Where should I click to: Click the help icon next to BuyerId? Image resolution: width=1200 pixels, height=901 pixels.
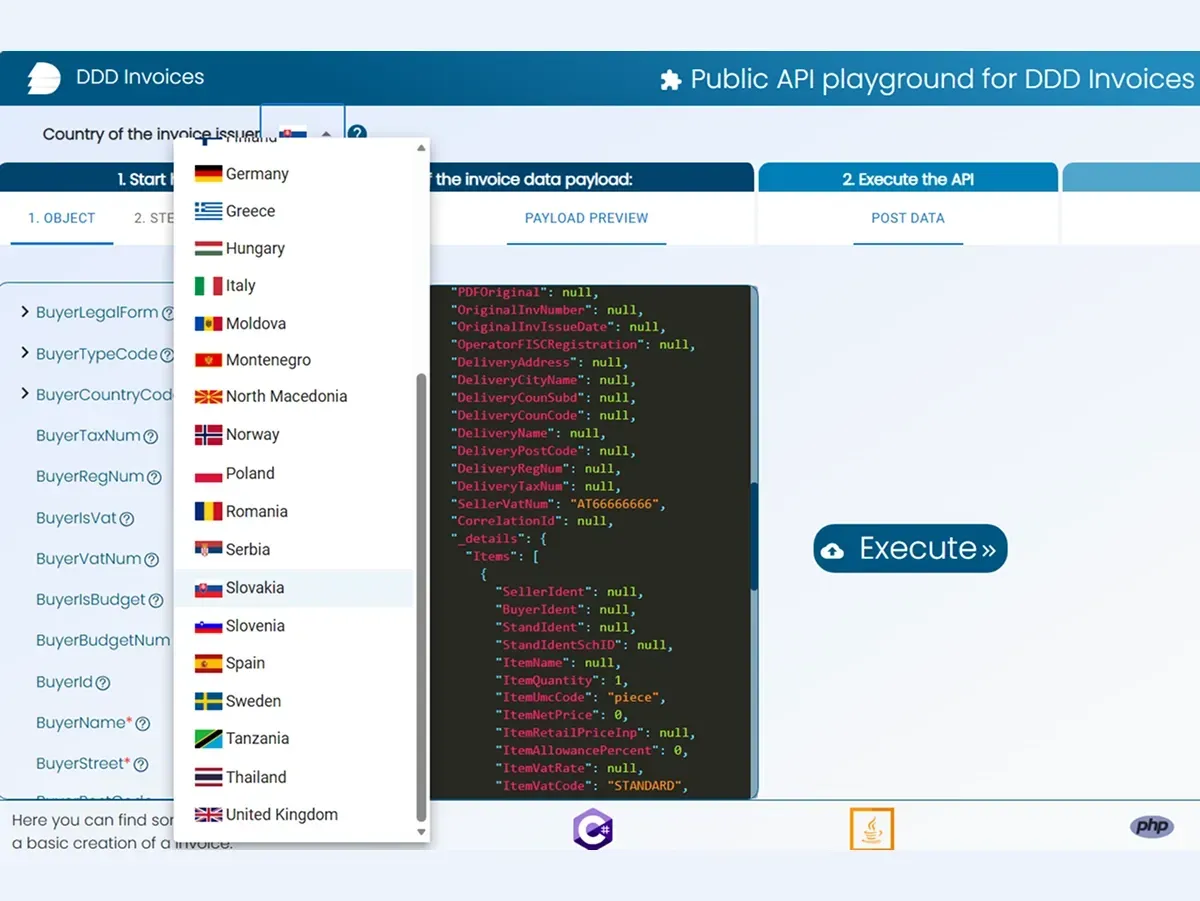coord(103,683)
